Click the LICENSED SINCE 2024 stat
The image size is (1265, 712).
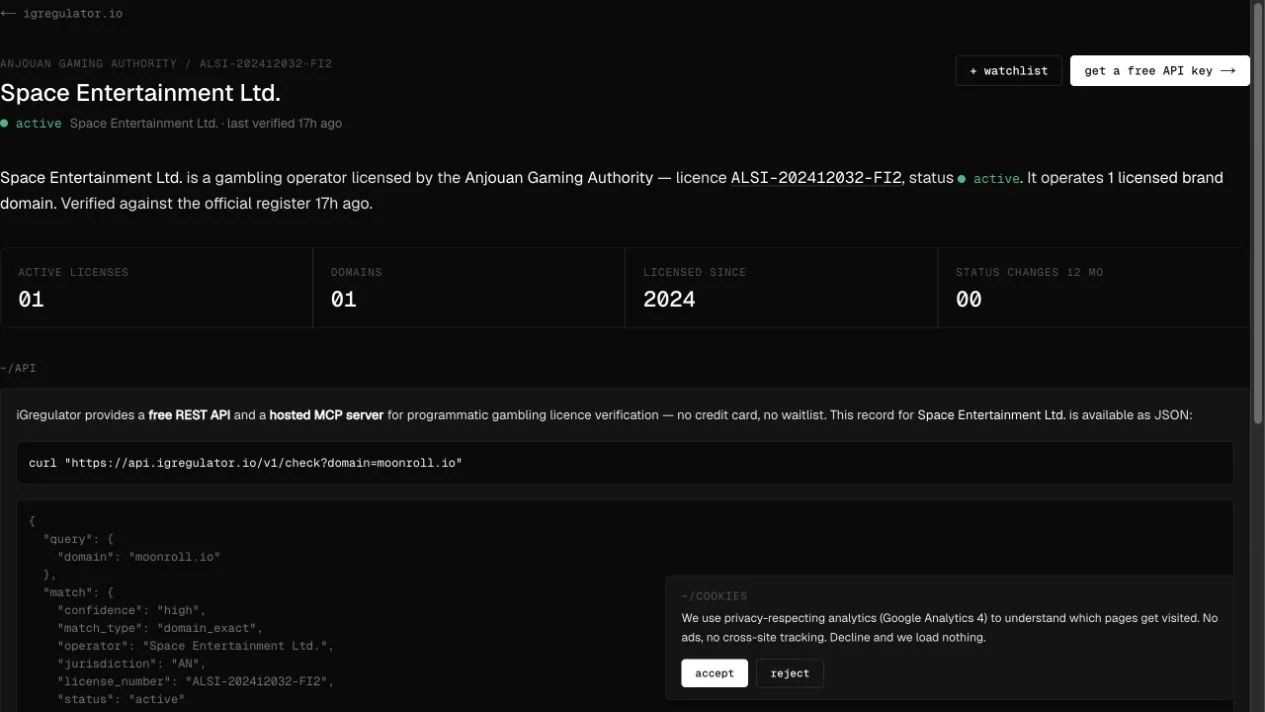(x=781, y=288)
